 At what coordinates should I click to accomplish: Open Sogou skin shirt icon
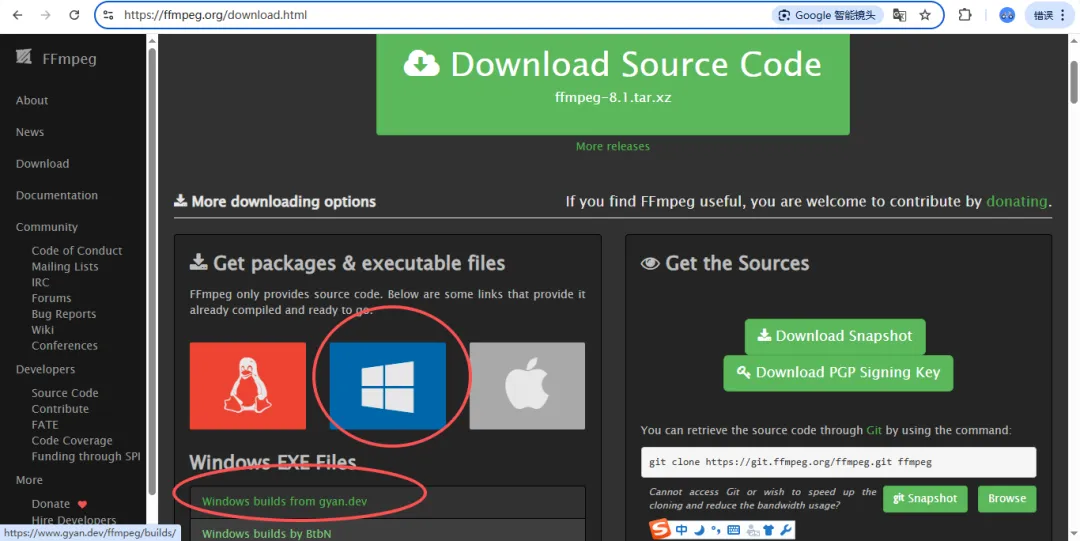point(769,530)
